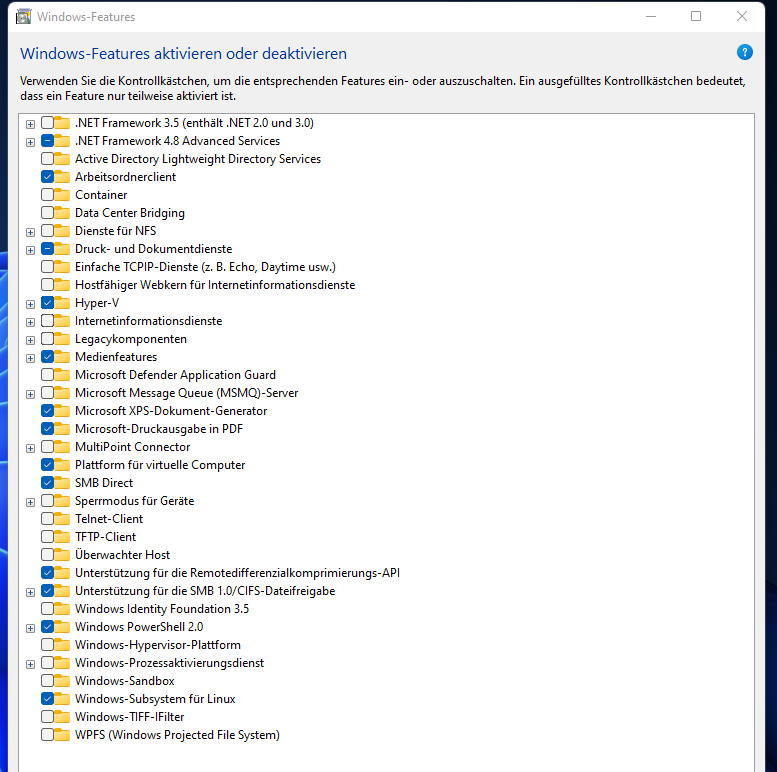Expand the Hyper-V tree node
777x772 pixels.
pyautogui.click(x=30, y=304)
